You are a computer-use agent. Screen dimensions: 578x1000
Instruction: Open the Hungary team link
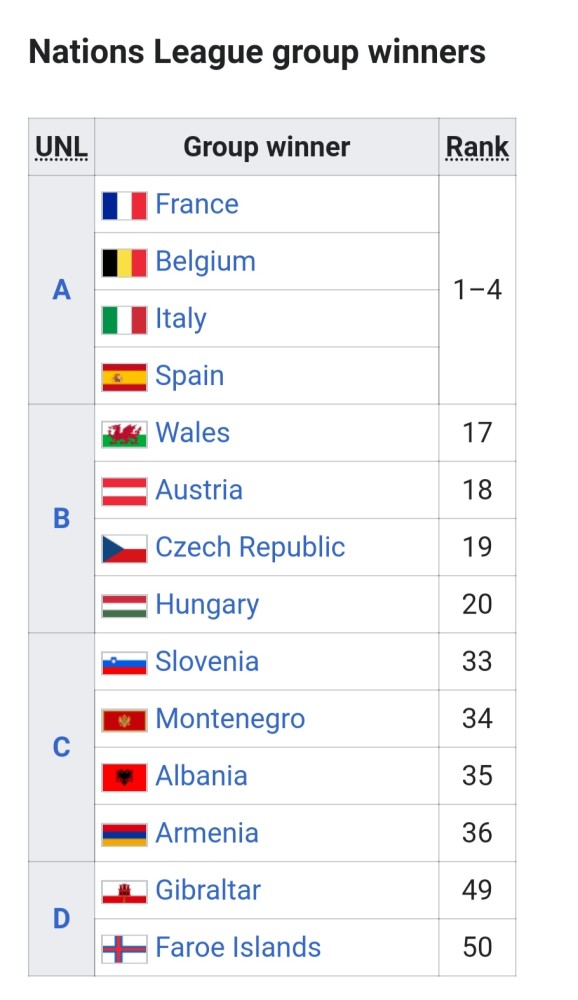[207, 605]
